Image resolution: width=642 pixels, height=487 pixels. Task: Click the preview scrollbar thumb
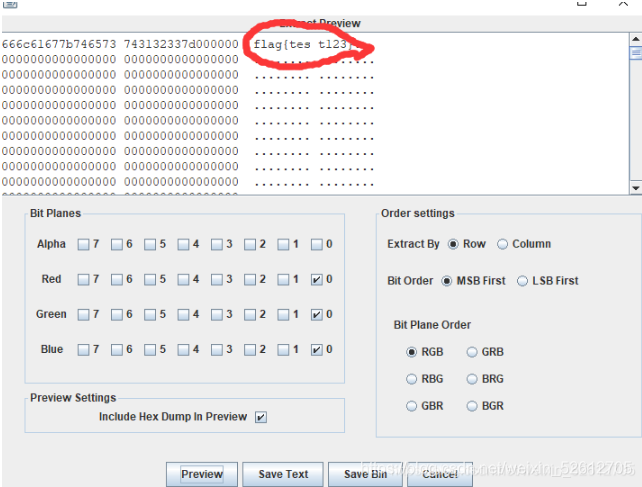[x=635, y=53]
